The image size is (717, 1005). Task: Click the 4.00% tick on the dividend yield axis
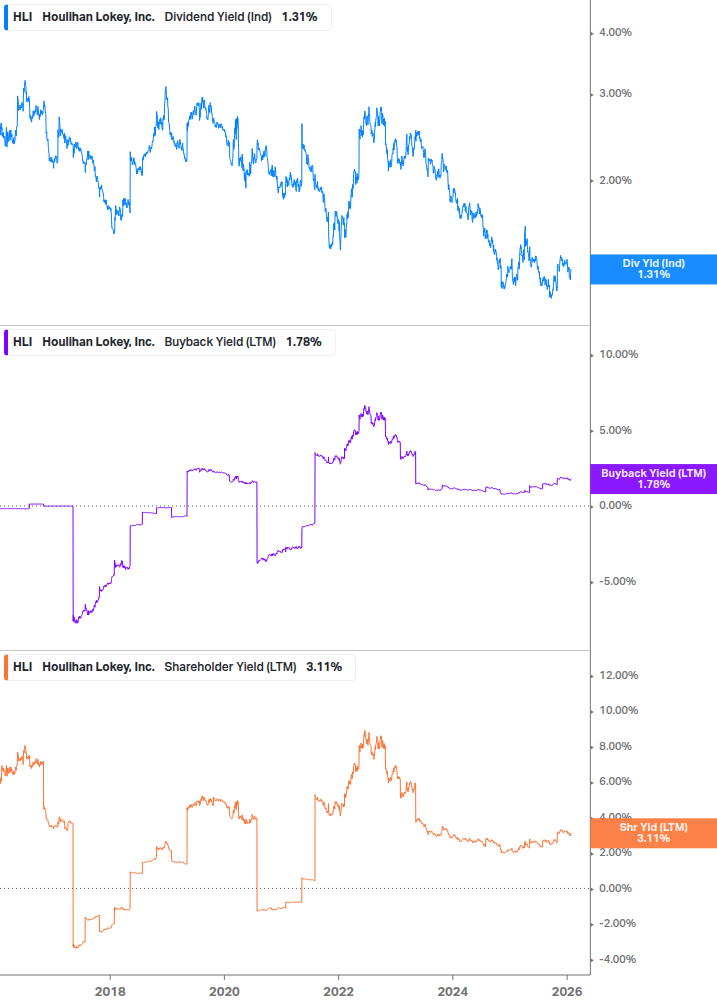(x=615, y=33)
